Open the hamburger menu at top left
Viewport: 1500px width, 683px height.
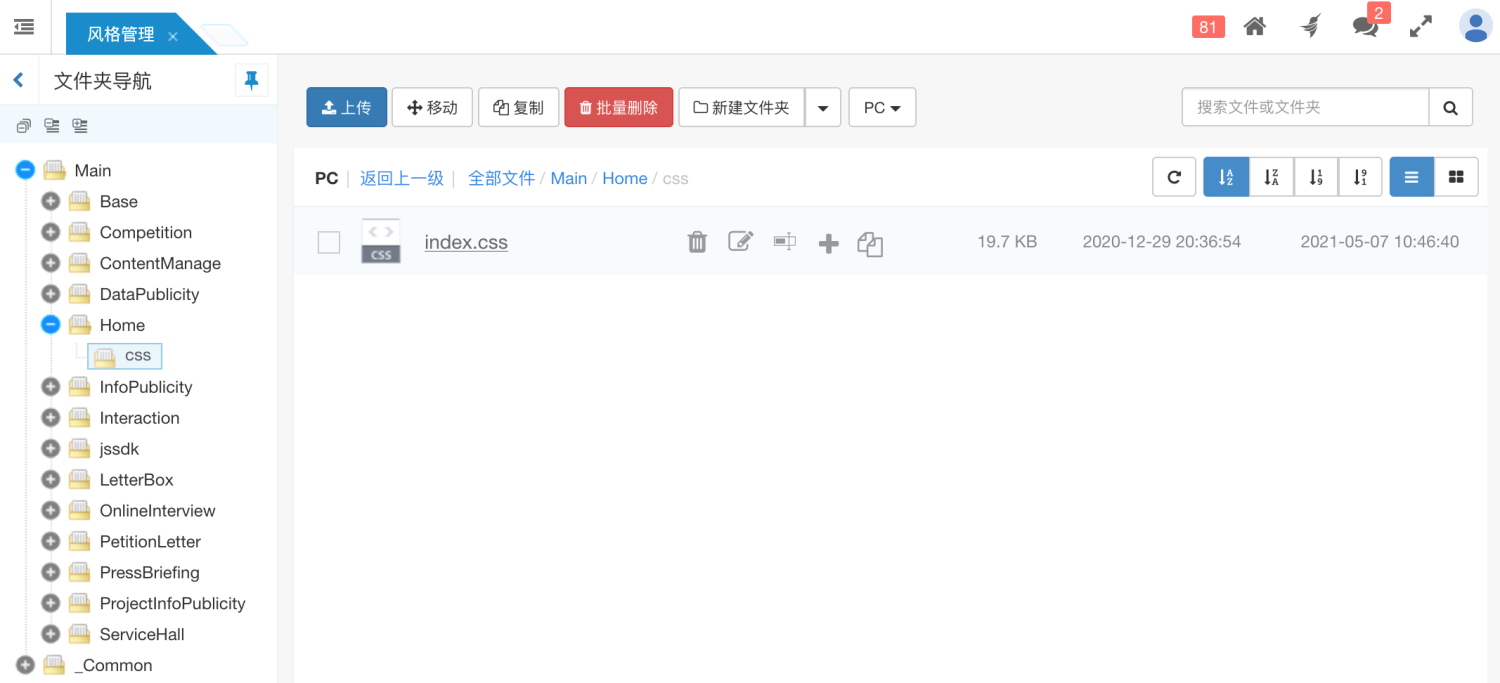[24, 27]
